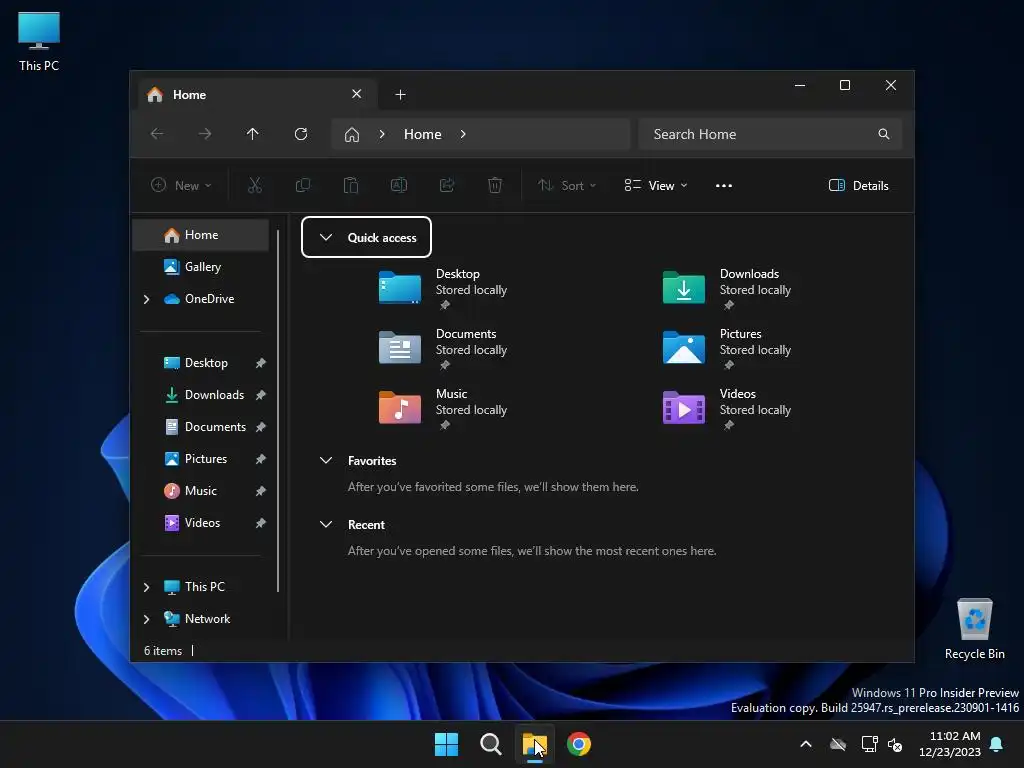The height and width of the screenshot is (768, 1024).
Task: Expand OneDrive in the navigation pane
Action: (x=146, y=299)
